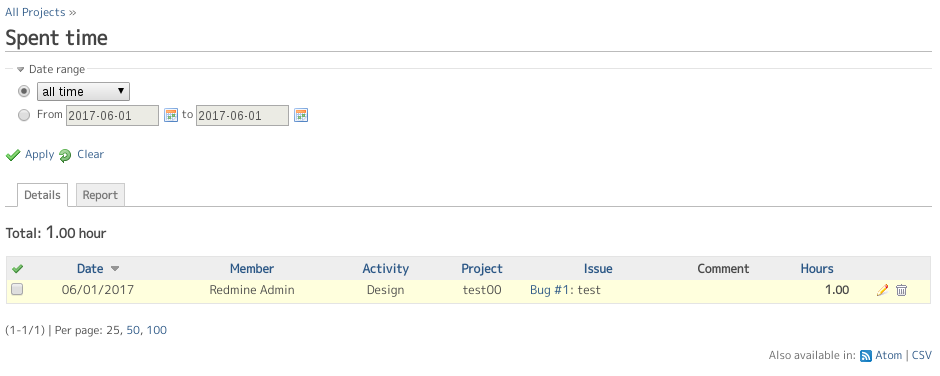
Task: Sort by the Project column header
Action: pos(482,269)
